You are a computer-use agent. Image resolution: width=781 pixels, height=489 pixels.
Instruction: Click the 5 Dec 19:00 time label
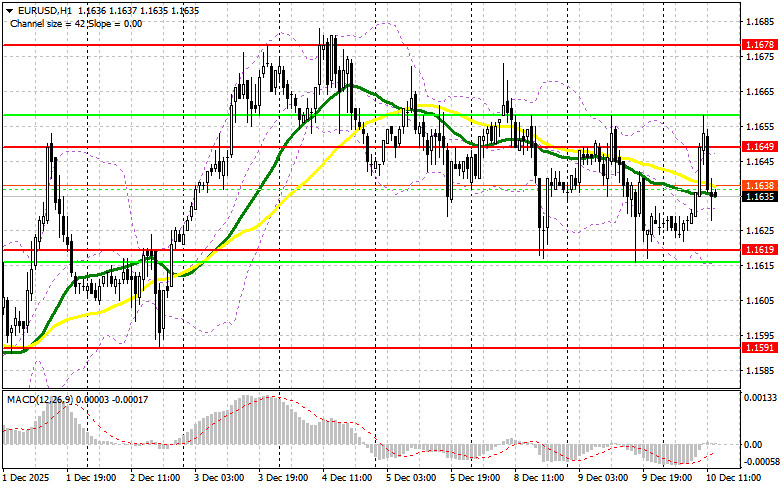pos(475,478)
